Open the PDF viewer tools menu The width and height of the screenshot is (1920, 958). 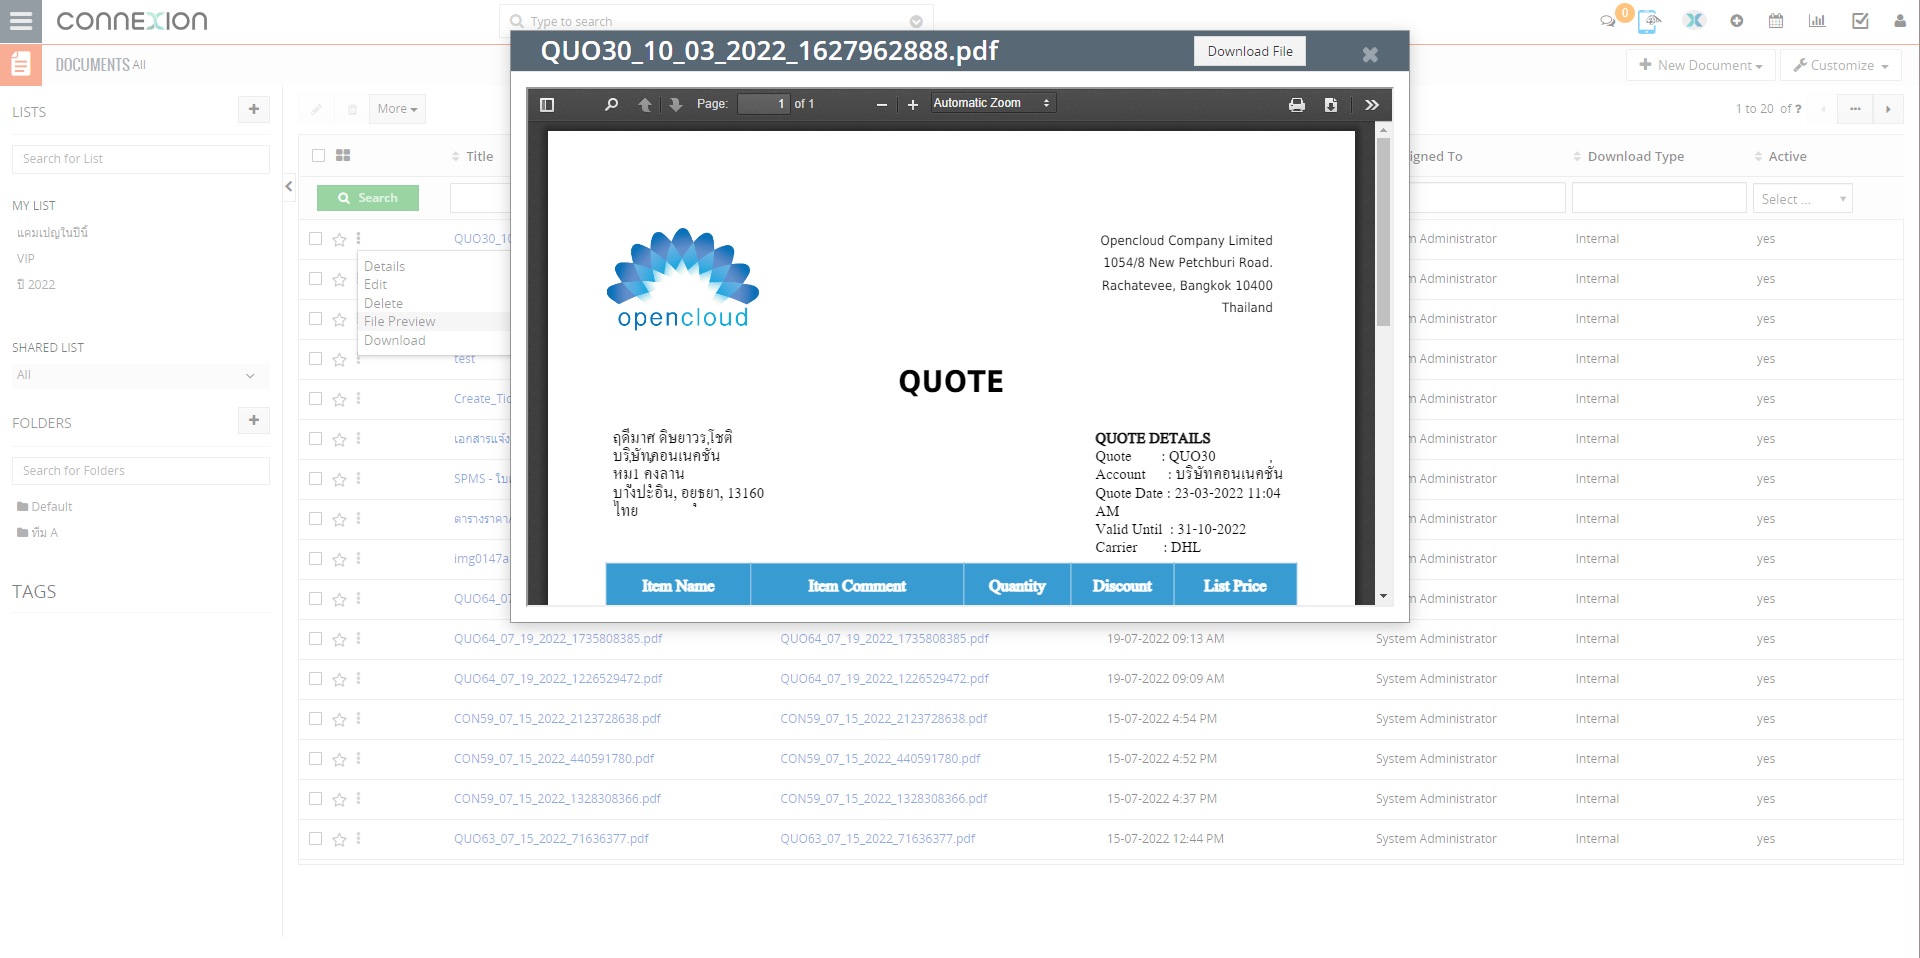point(1372,105)
